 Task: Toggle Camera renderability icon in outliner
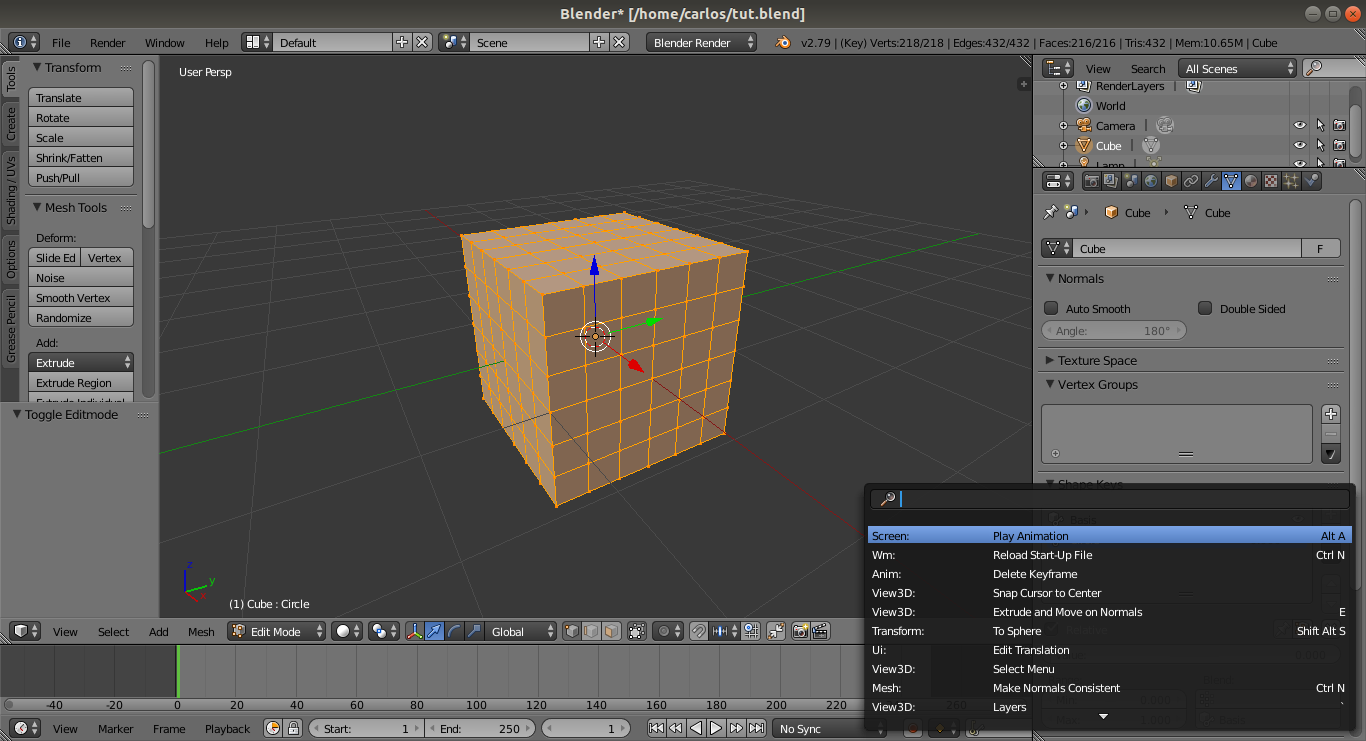1338,125
